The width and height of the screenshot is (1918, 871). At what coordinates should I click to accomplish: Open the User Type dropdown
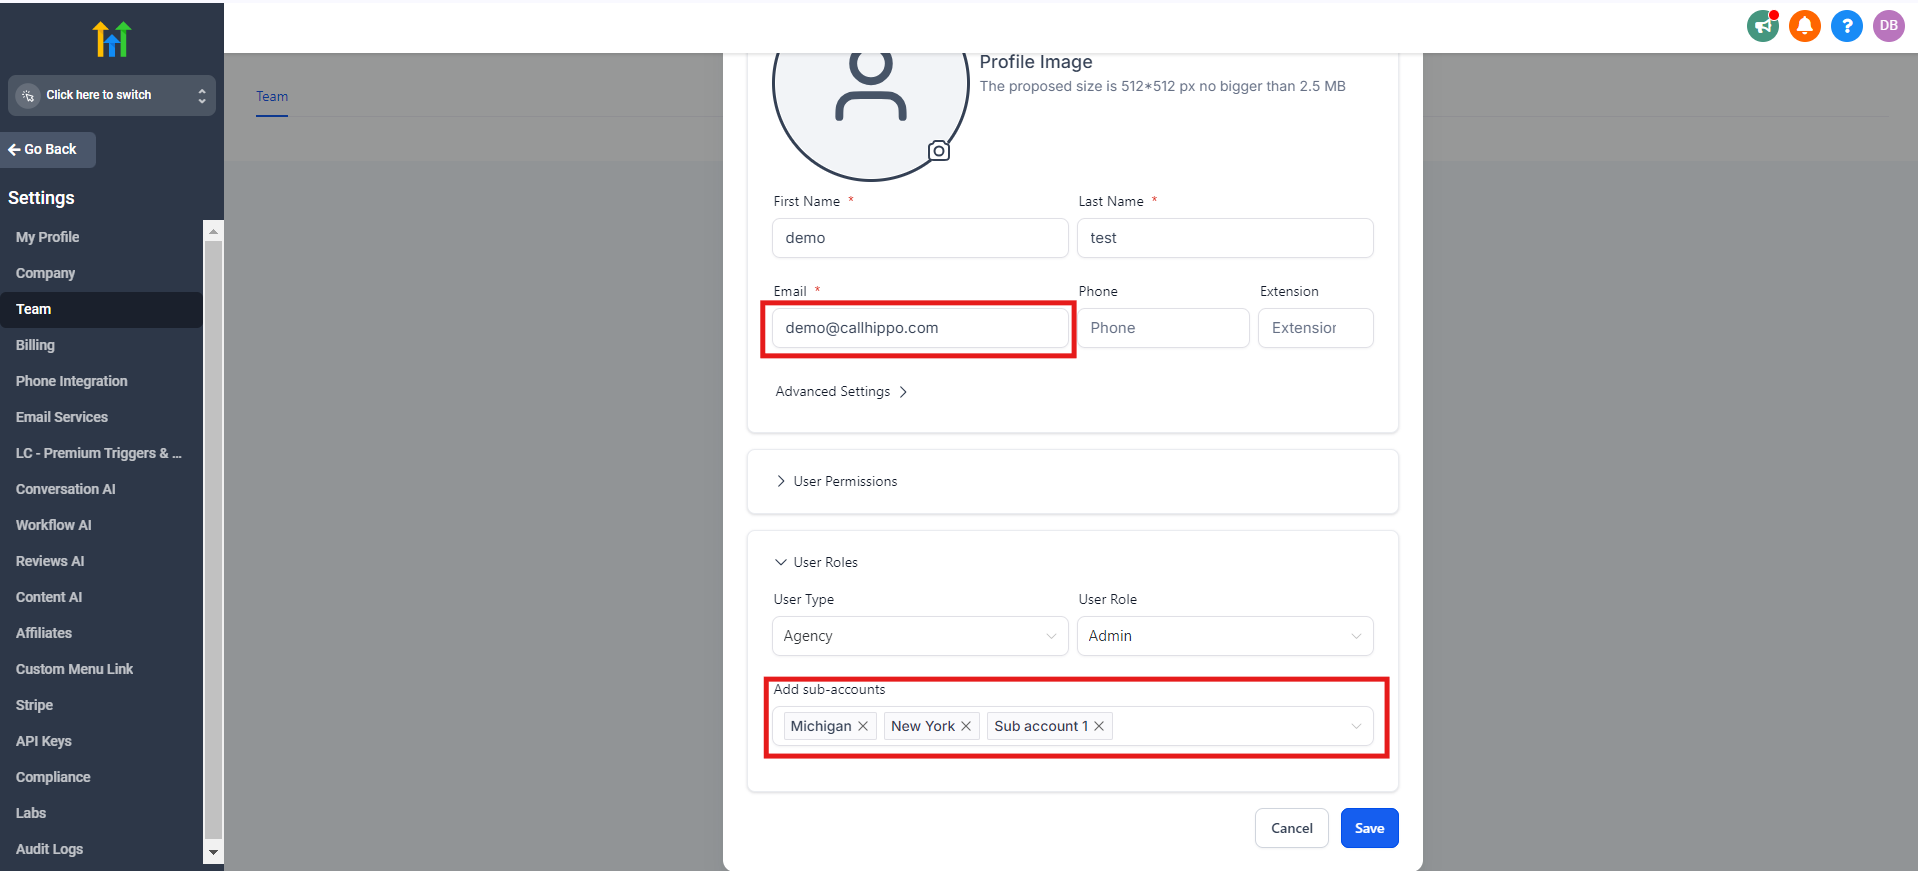point(920,636)
